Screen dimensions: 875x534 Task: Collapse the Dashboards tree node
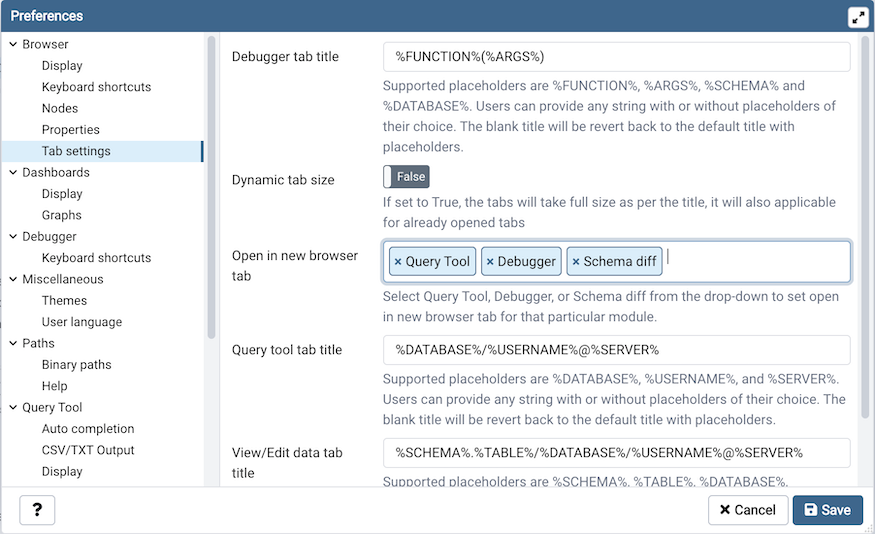[x=13, y=172]
